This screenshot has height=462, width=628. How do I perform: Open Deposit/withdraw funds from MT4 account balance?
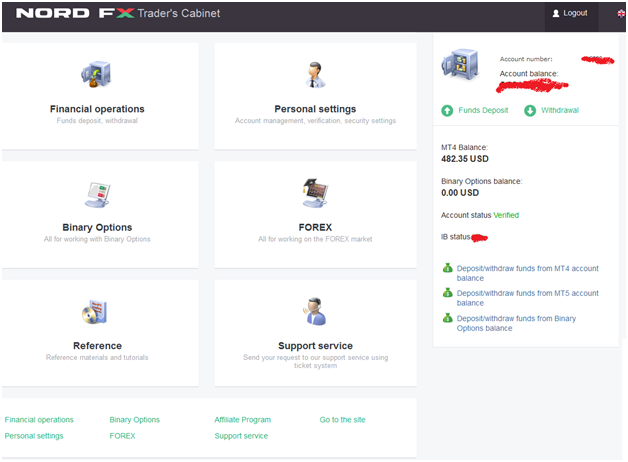(527, 273)
